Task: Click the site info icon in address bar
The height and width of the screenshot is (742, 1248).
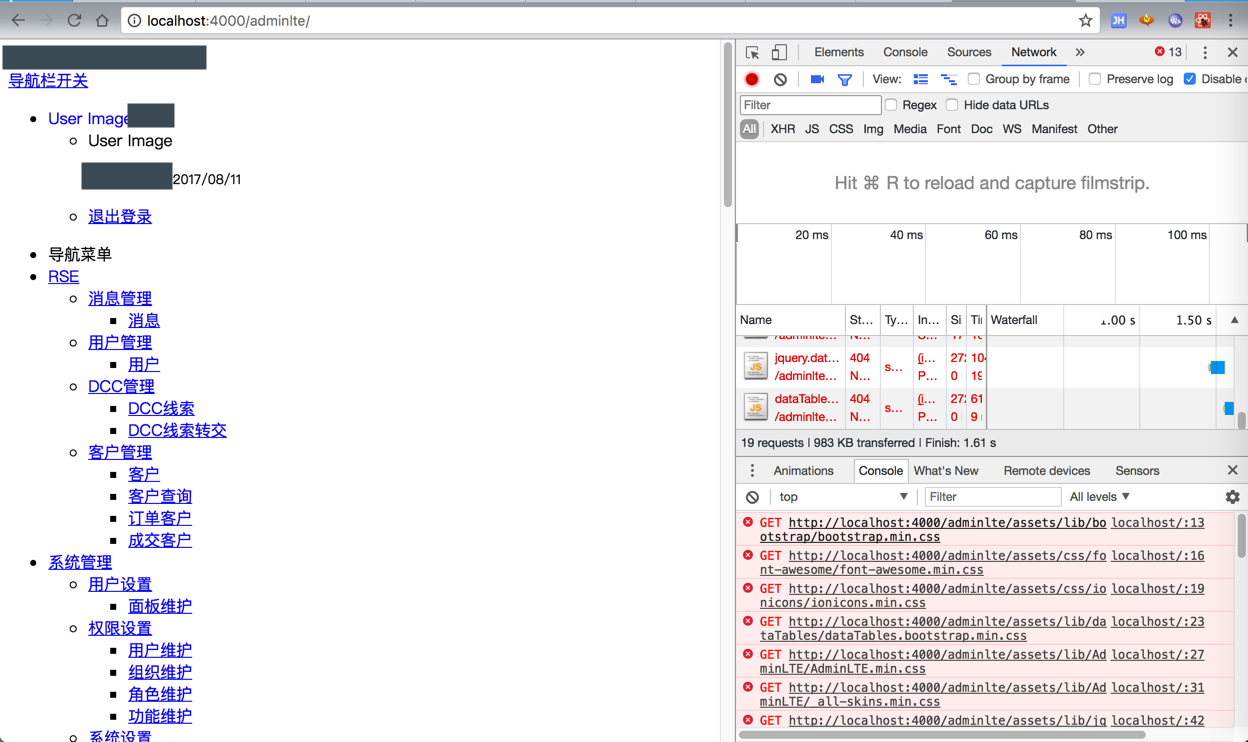Action: 134,20
